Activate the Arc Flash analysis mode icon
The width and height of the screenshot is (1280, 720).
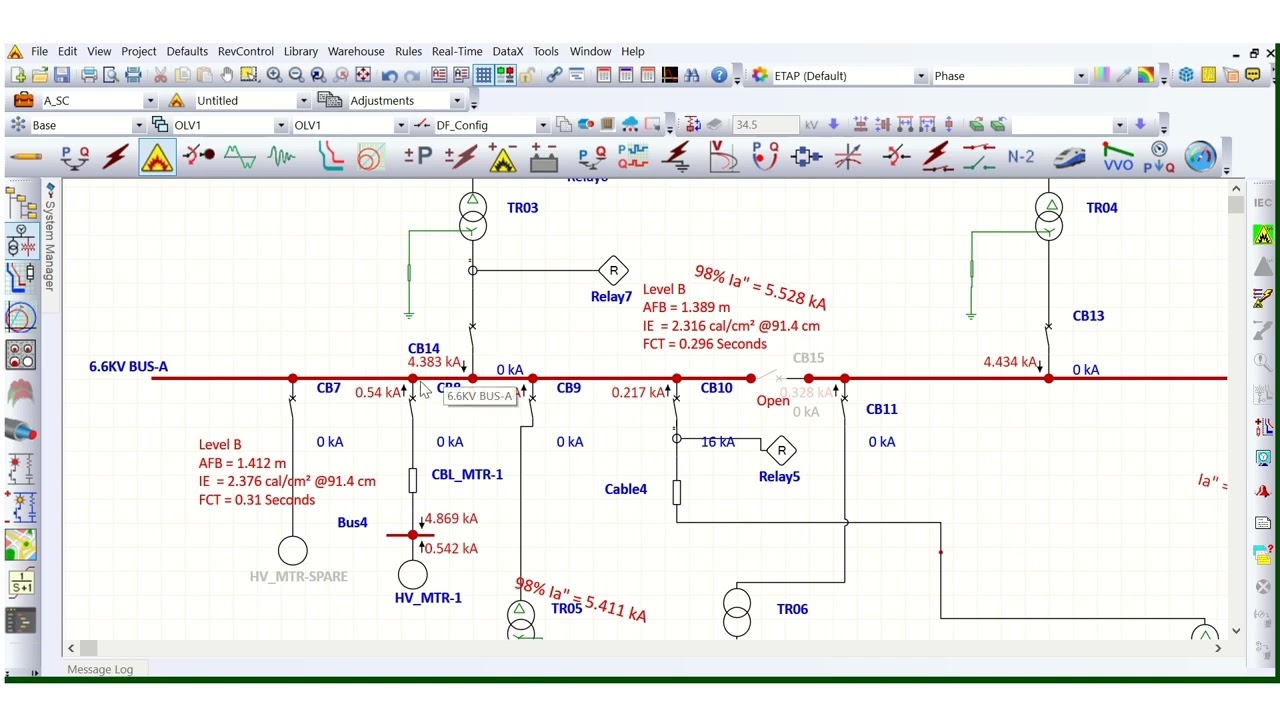click(x=157, y=157)
